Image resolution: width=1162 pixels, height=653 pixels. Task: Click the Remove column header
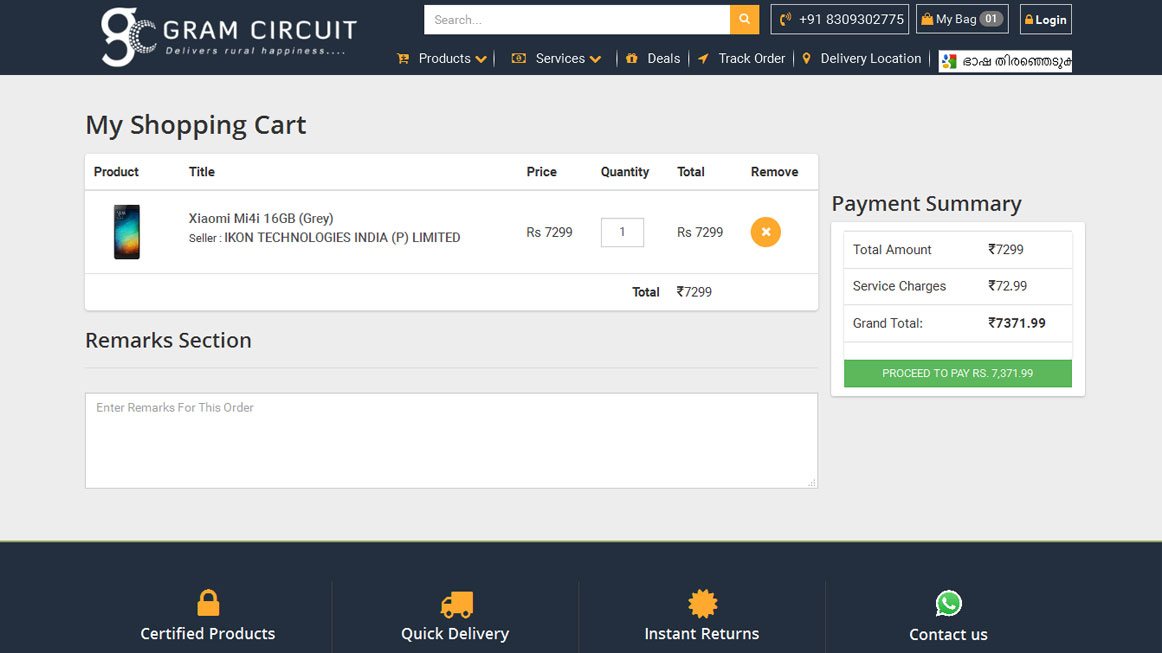(x=774, y=172)
